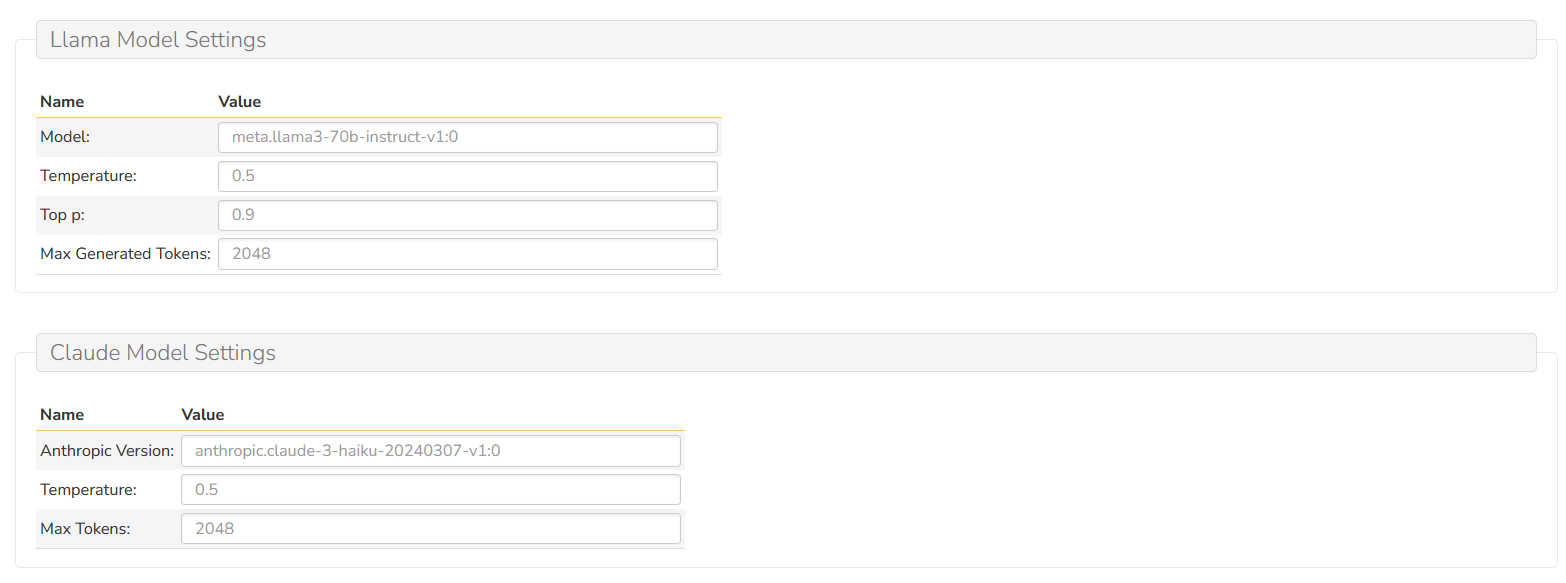This screenshot has height=583, width=1566.
Task: Click the "Top p:" row label
Action: click(x=62, y=215)
